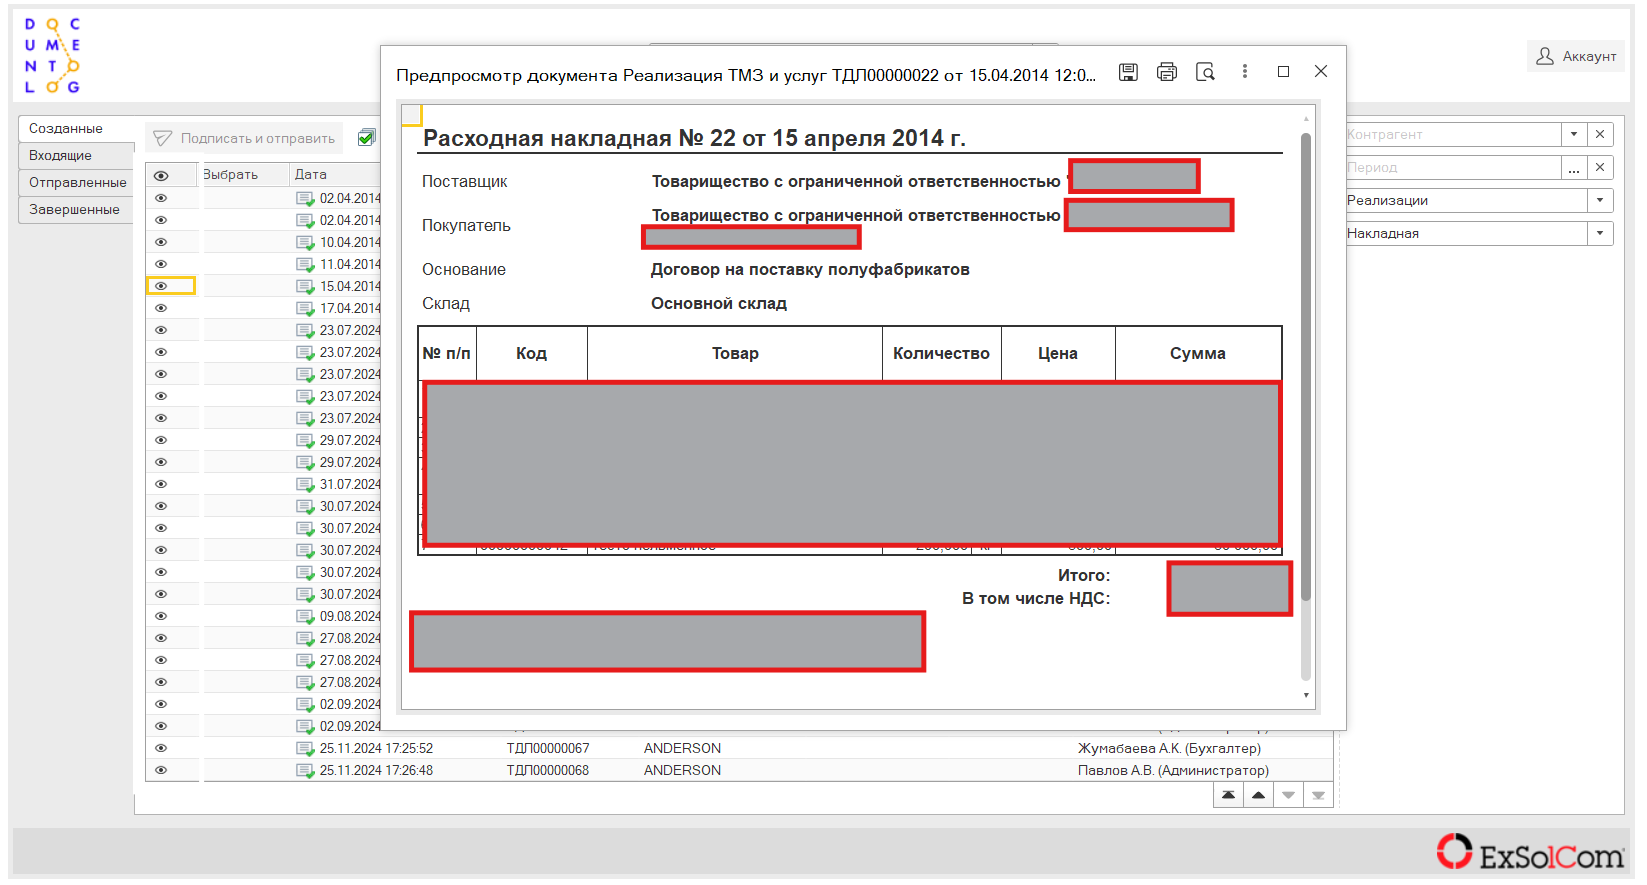
Task: Click the eye icon in the table header
Action: click(x=160, y=175)
